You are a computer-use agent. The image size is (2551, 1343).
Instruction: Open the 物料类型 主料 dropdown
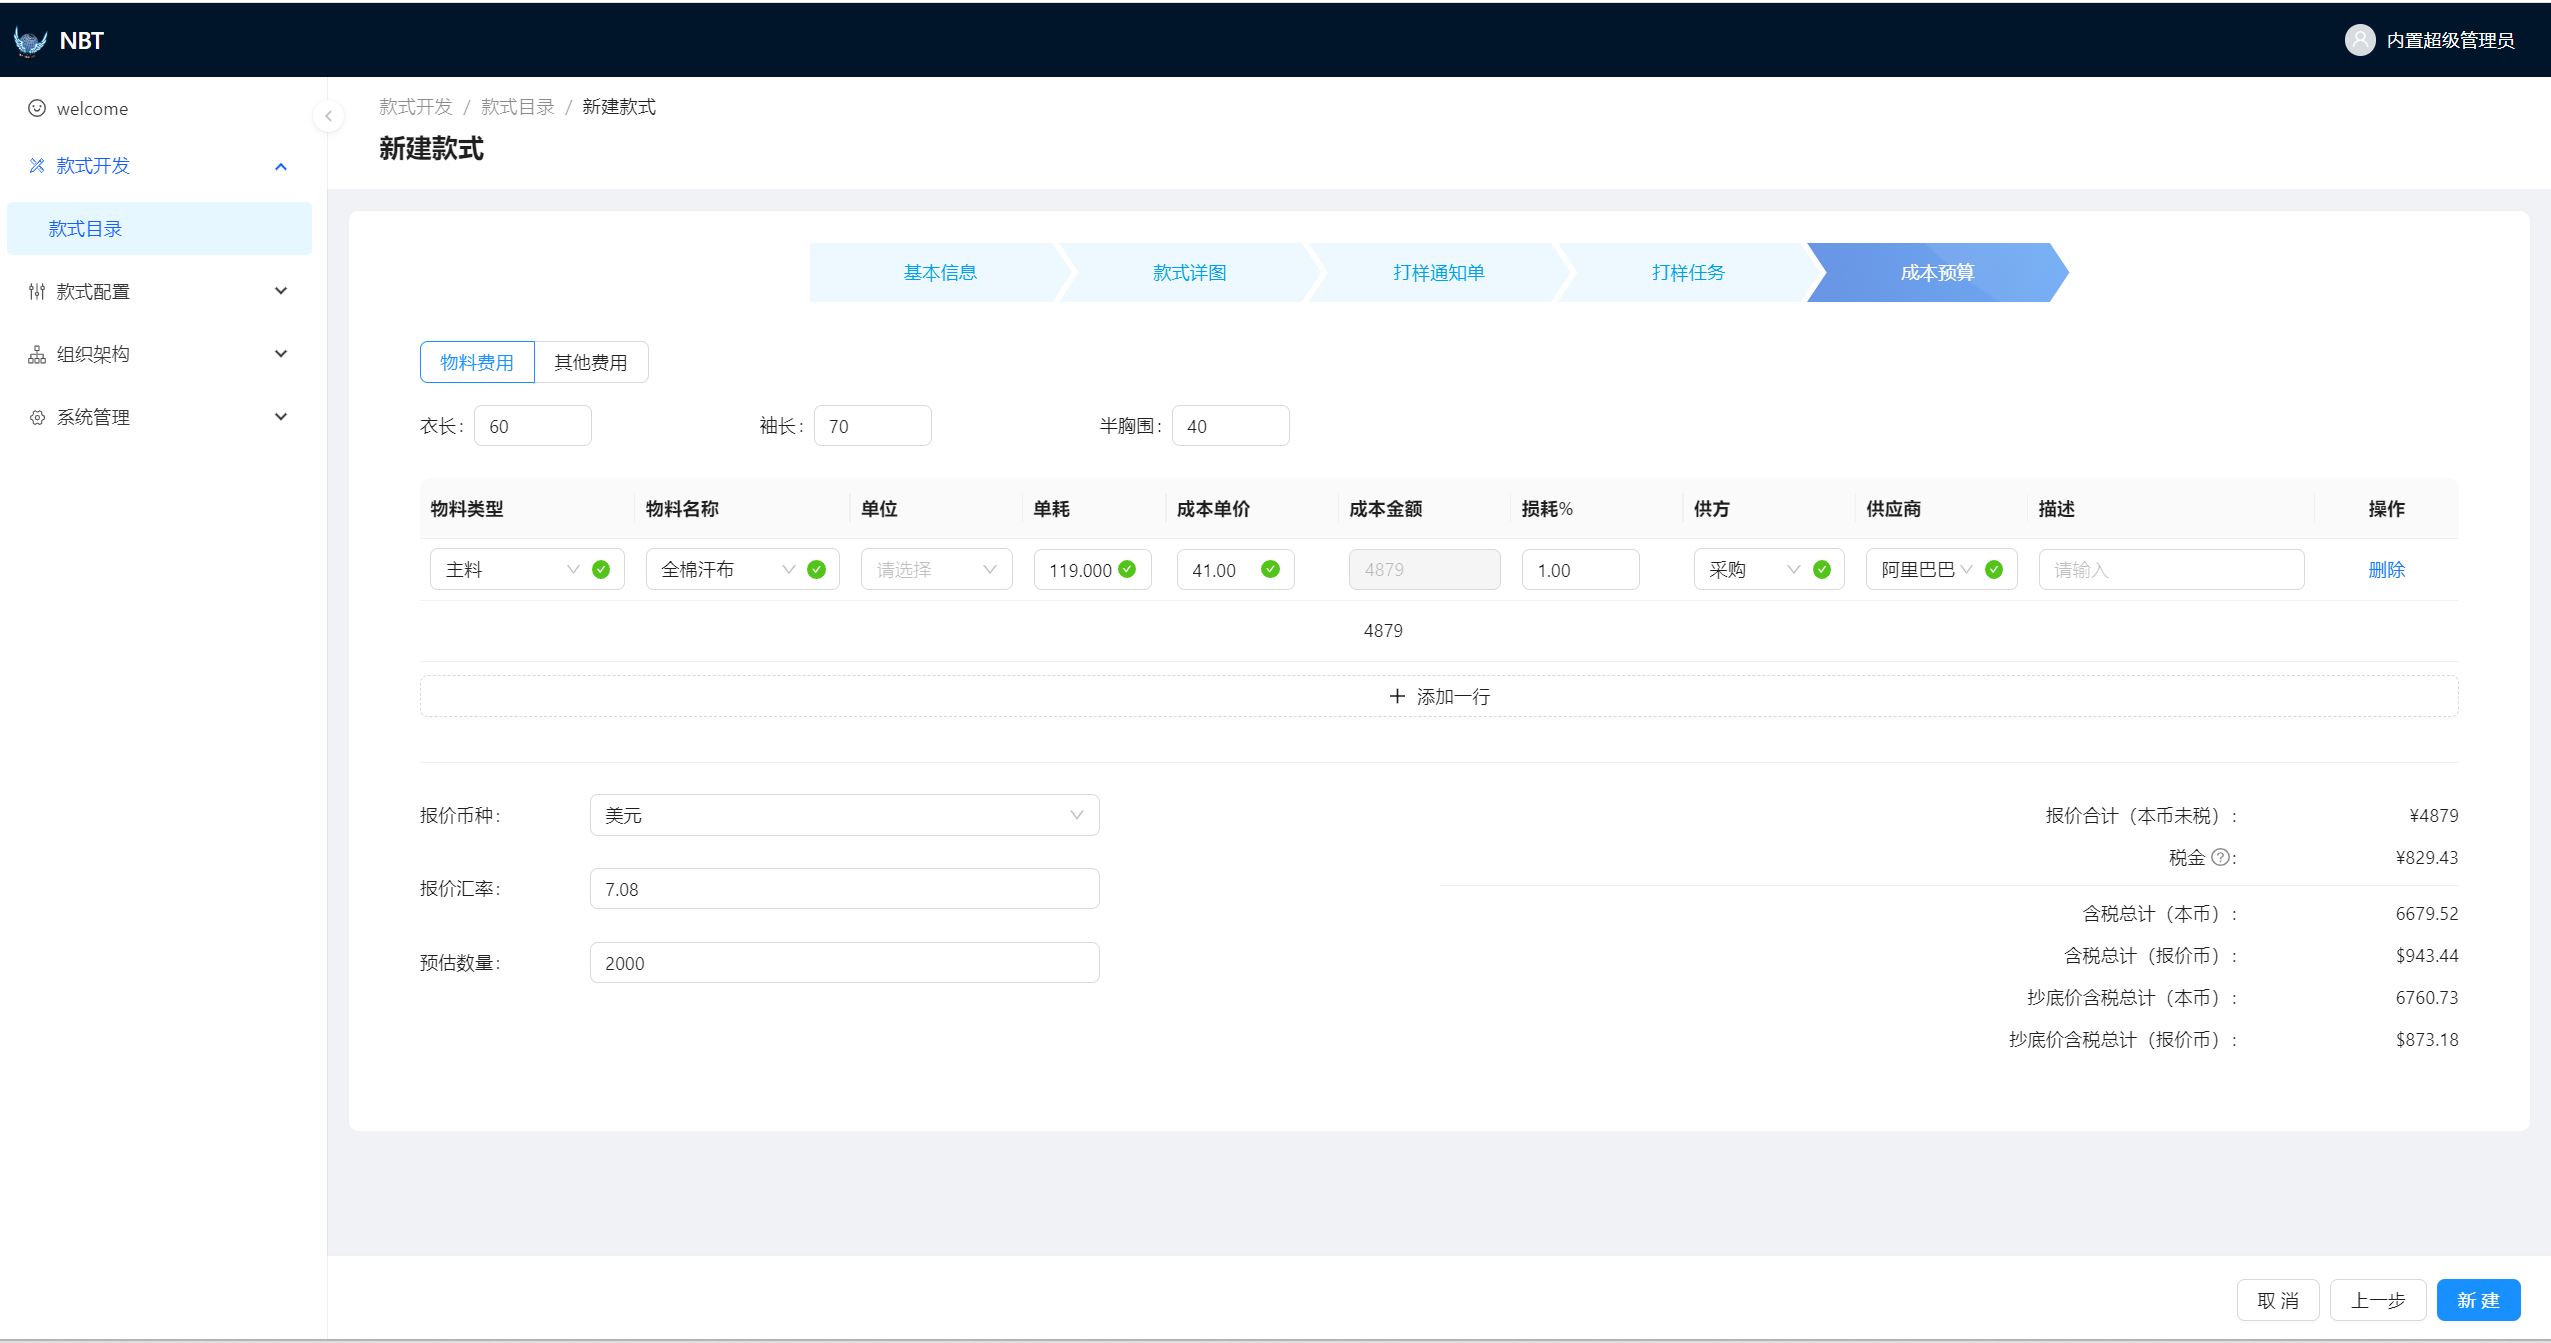(527, 569)
